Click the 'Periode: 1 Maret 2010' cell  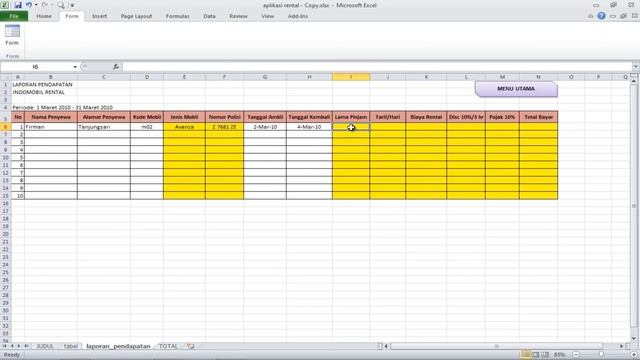click(62, 107)
